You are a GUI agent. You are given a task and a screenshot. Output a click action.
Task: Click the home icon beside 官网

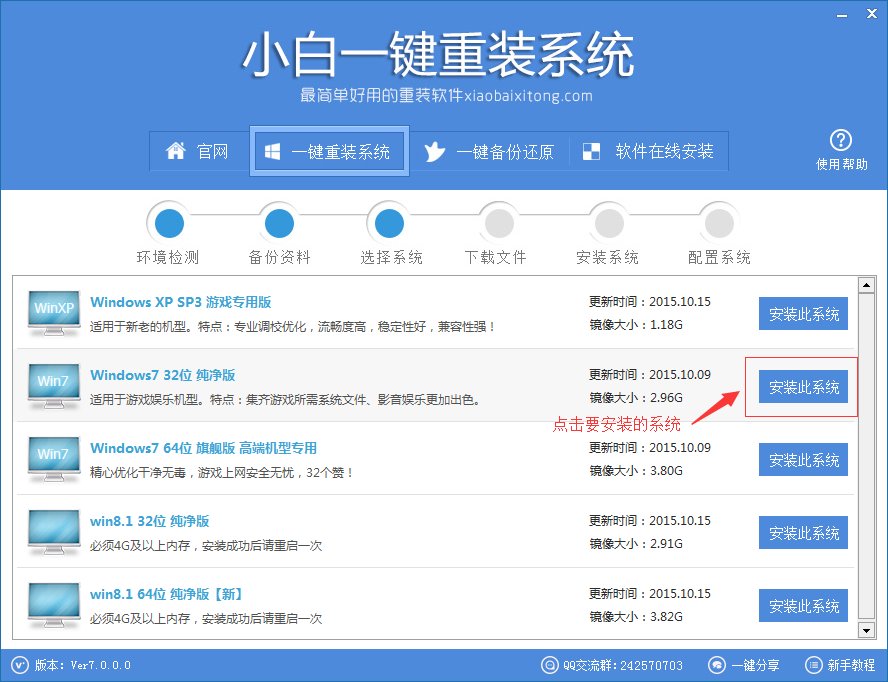coord(176,151)
